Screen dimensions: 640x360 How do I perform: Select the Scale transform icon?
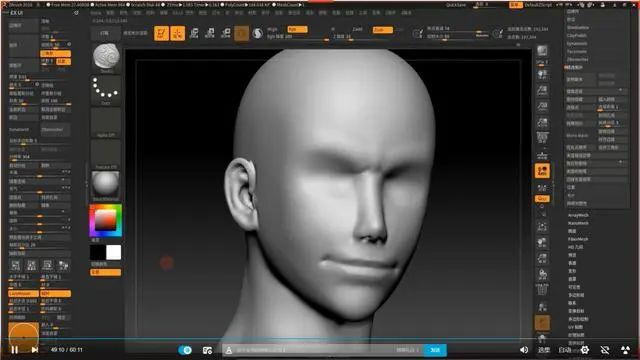209,33
